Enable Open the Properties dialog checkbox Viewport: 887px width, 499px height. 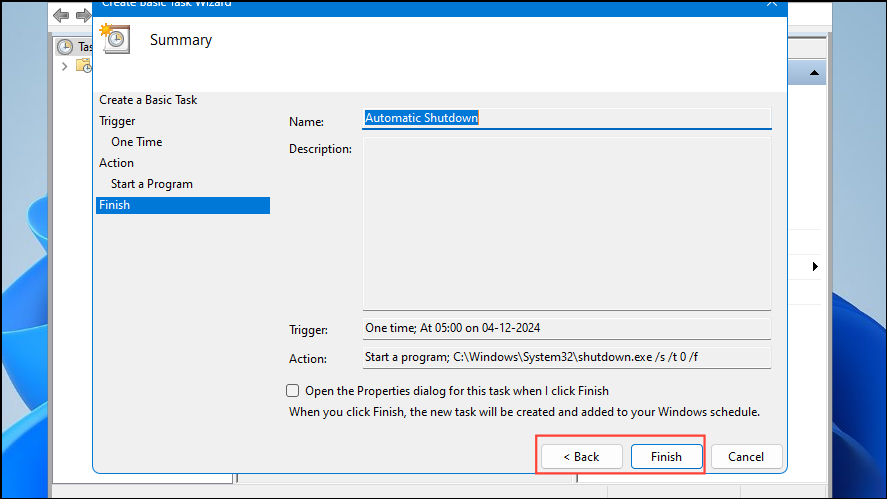[x=293, y=390]
